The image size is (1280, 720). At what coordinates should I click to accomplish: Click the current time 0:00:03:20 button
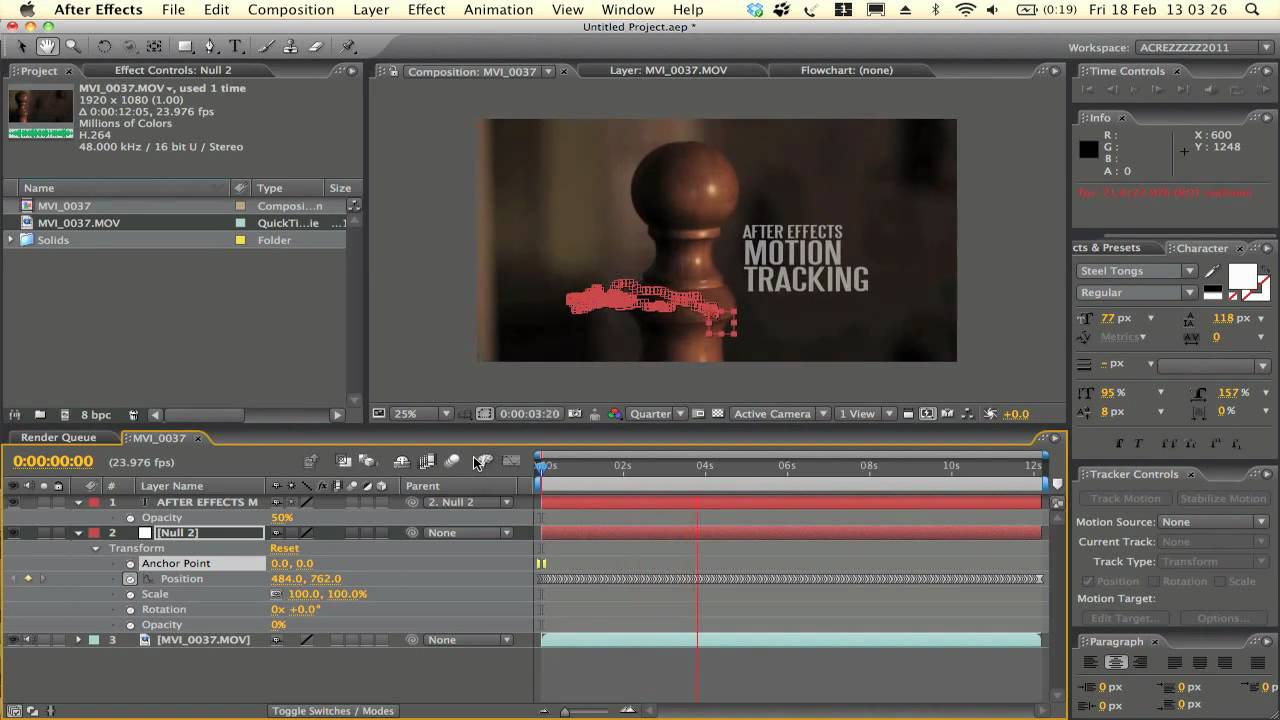coord(528,414)
